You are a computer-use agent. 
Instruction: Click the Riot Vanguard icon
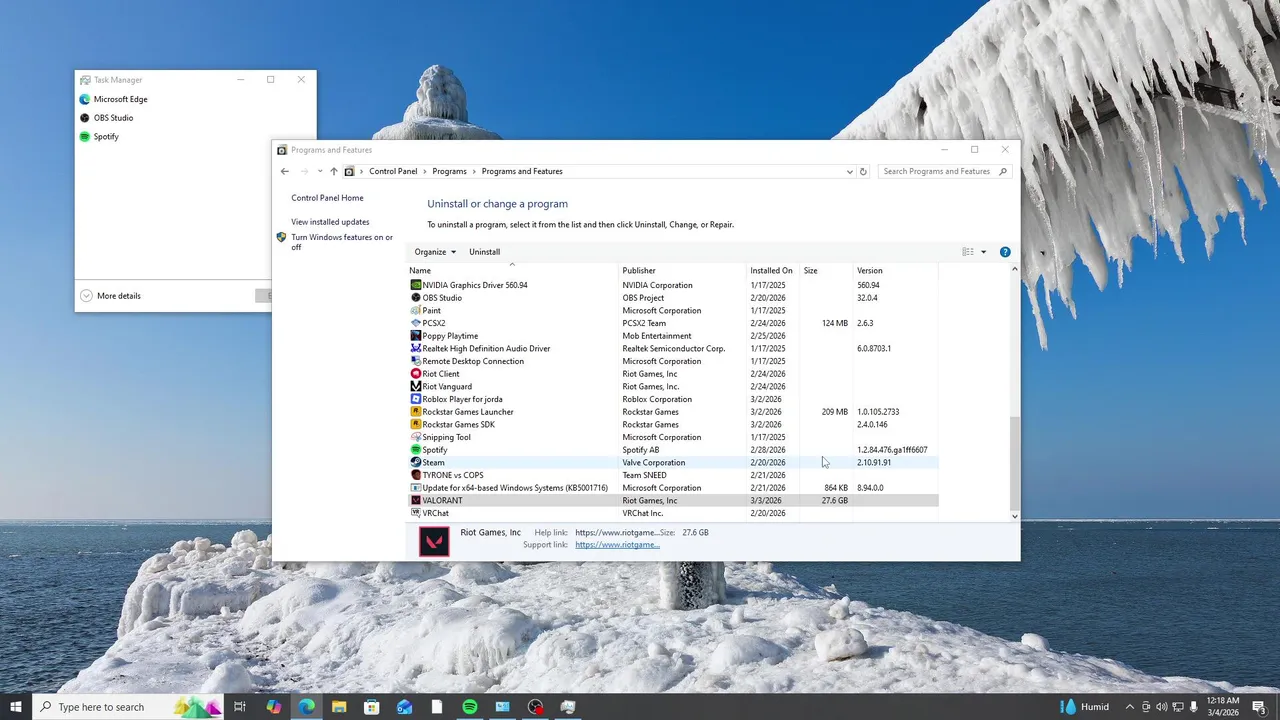pyautogui.click(x=416, y=386)
